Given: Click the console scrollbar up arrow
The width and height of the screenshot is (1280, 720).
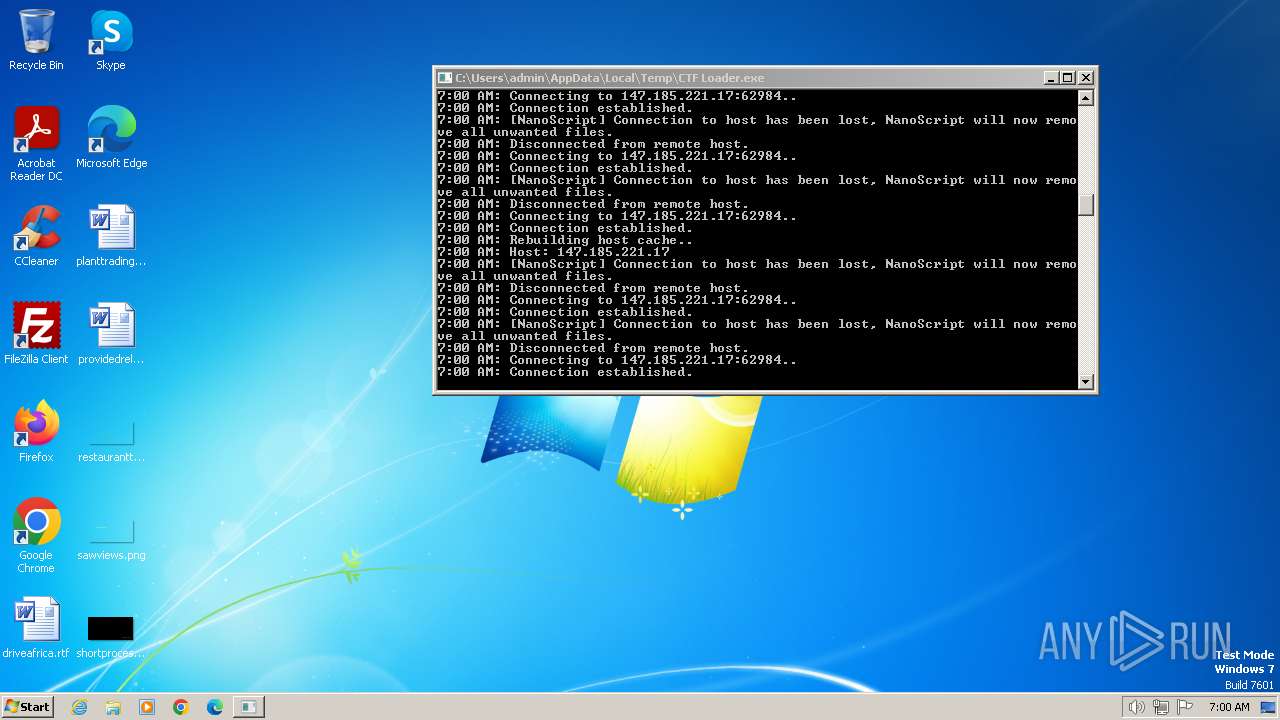Looking at the screenshot, I should [x=1086, y=98].
